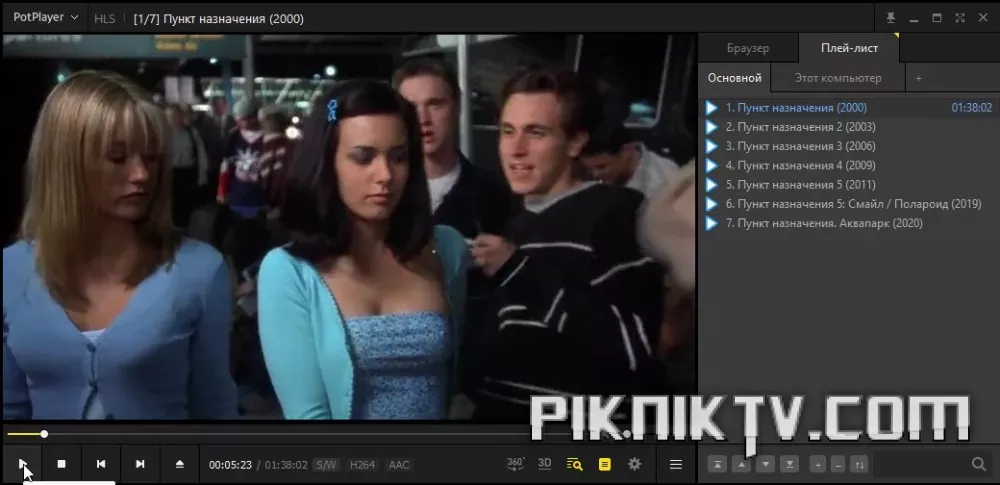Switch to the Браузер tab
1000x485 pixels.
pyautogui.click(x=748, y=48)
